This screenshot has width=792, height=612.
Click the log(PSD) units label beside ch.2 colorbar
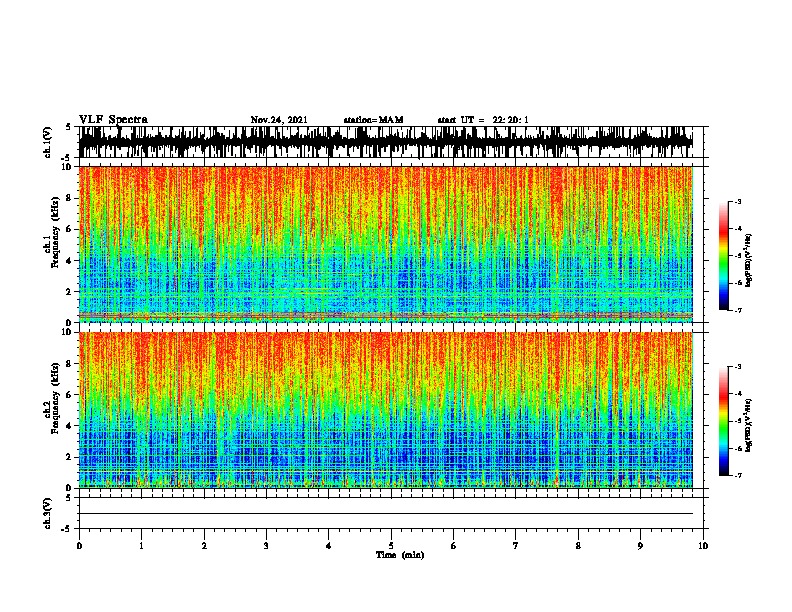(x=749, y=425)
